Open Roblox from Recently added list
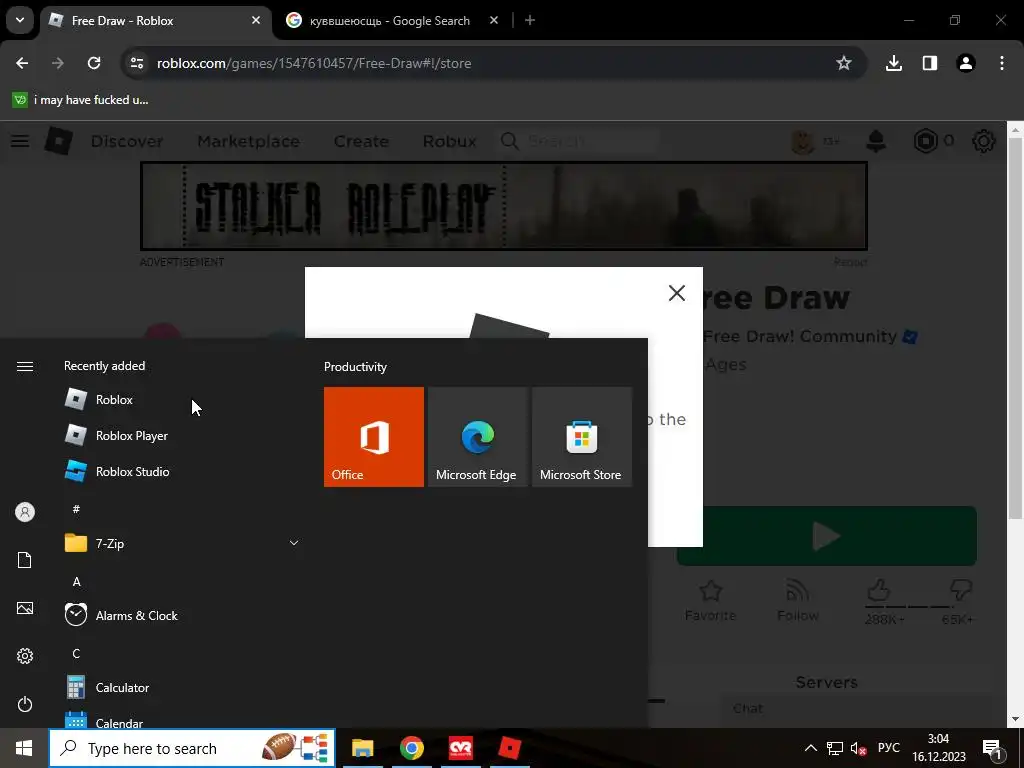The width and height of the screenshot is (1024, 768). click(182, 400)
